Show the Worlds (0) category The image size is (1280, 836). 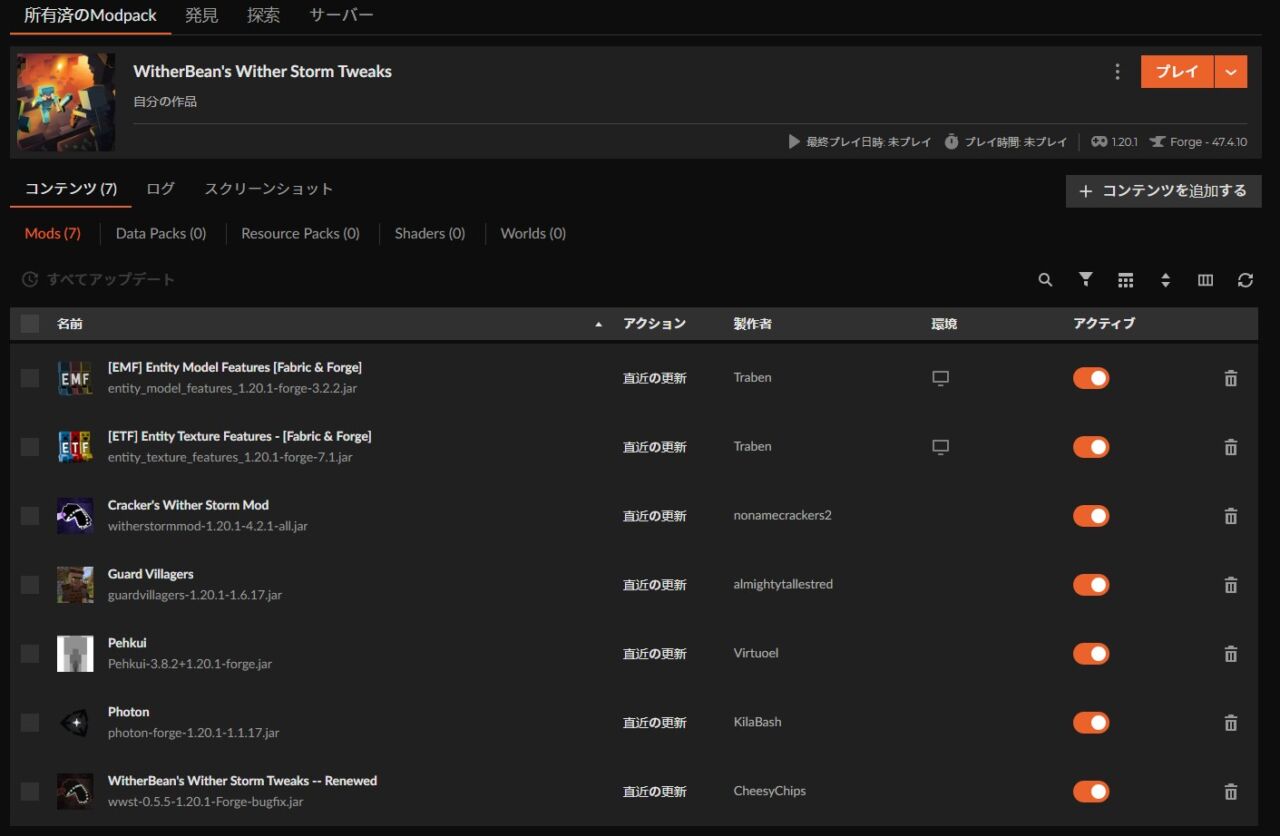[533, 233]
